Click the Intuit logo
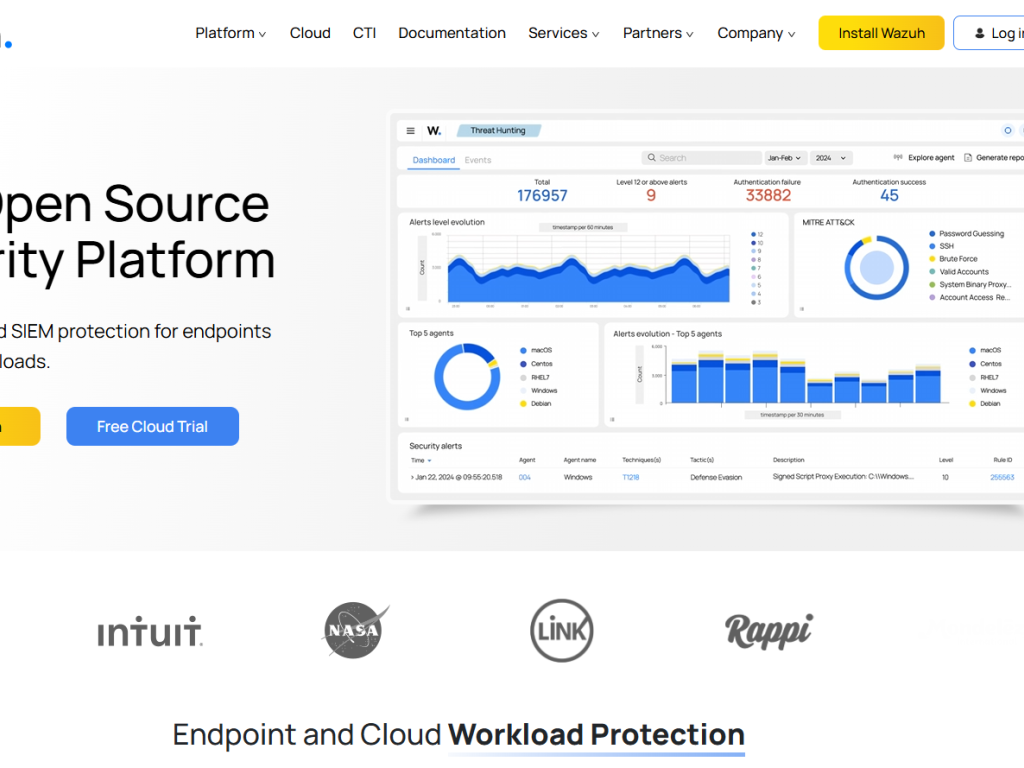 point(150,632)
